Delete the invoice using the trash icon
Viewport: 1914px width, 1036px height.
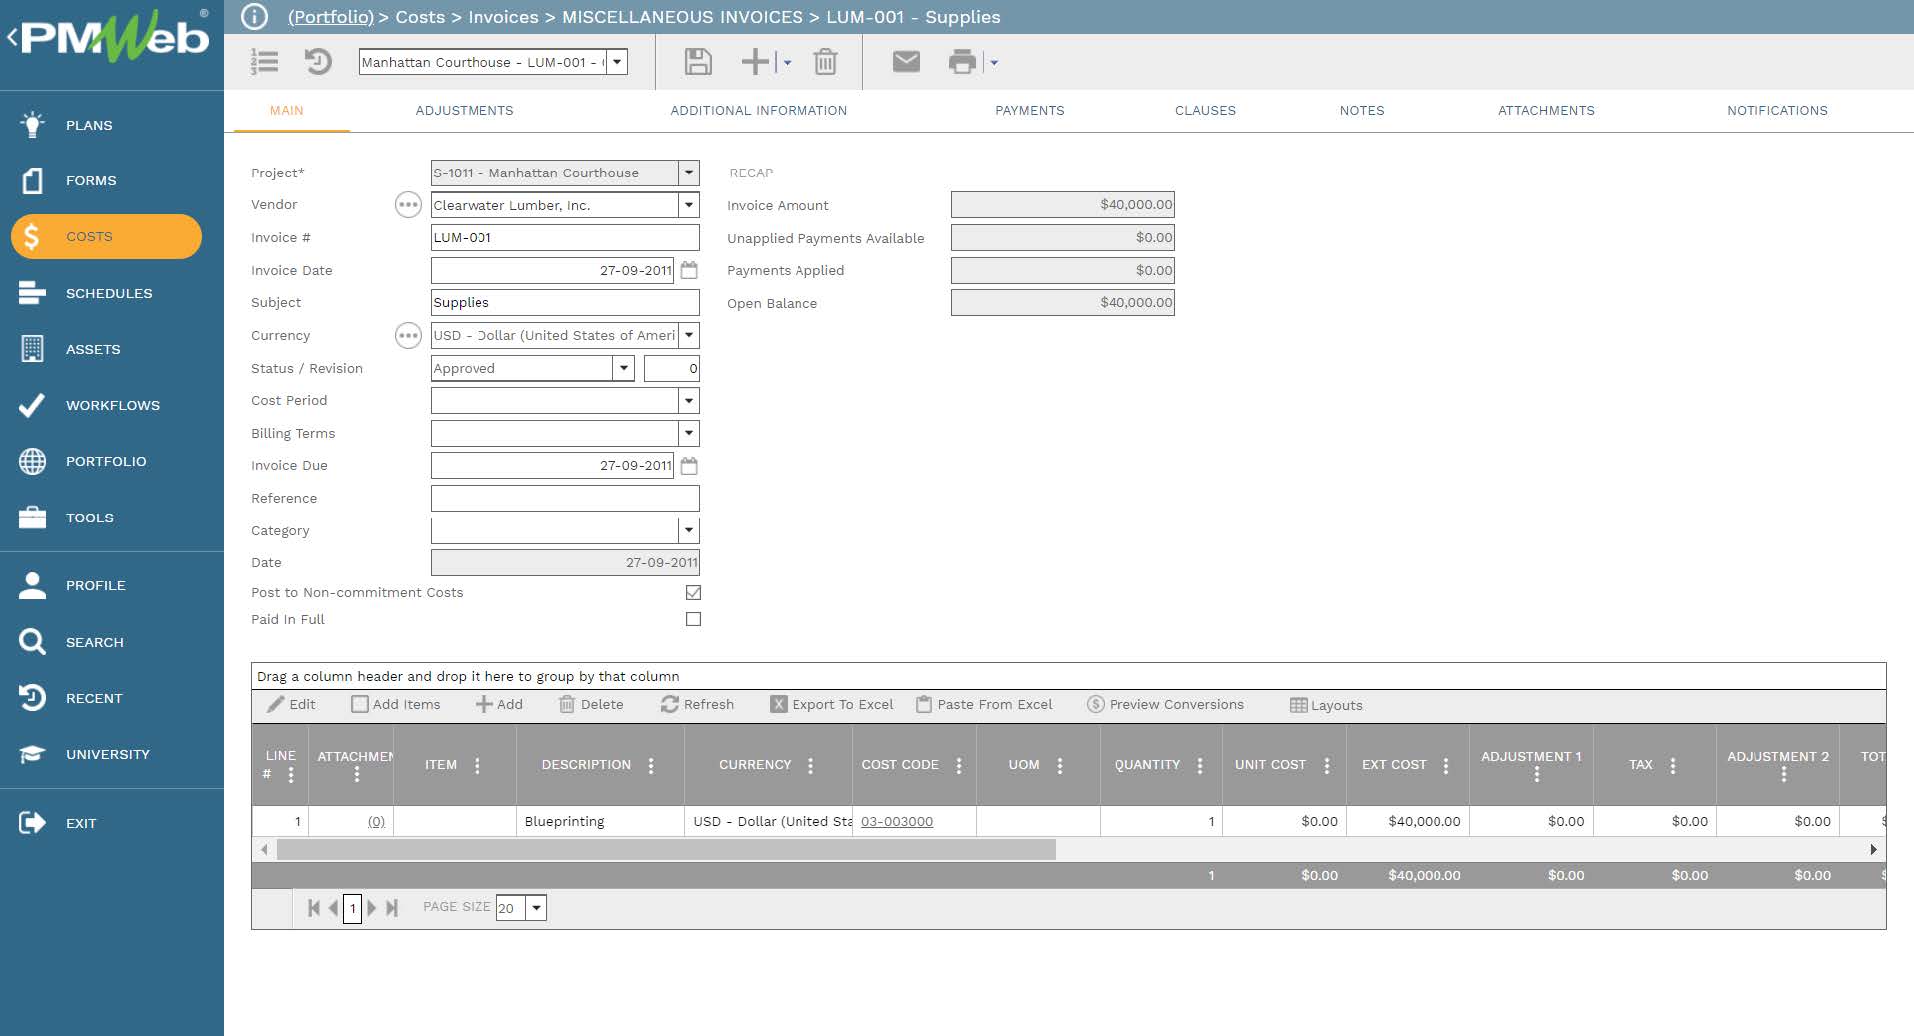(825, 62)
